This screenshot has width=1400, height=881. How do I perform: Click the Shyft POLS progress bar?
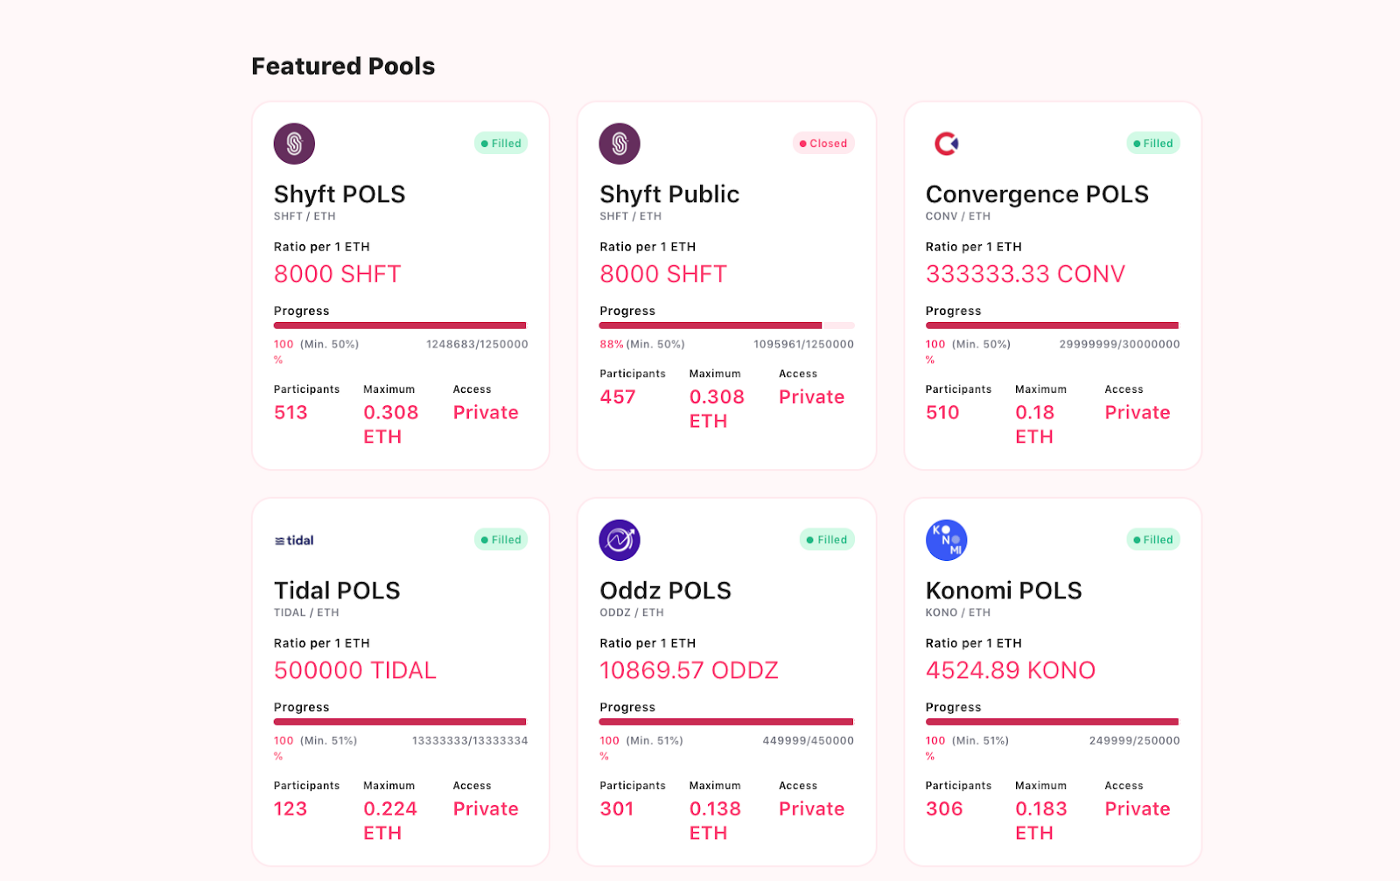(x=400, y=325)
